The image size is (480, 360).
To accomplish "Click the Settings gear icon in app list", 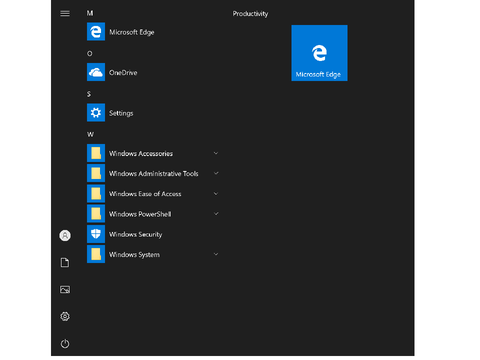I will tap(96, 113).
